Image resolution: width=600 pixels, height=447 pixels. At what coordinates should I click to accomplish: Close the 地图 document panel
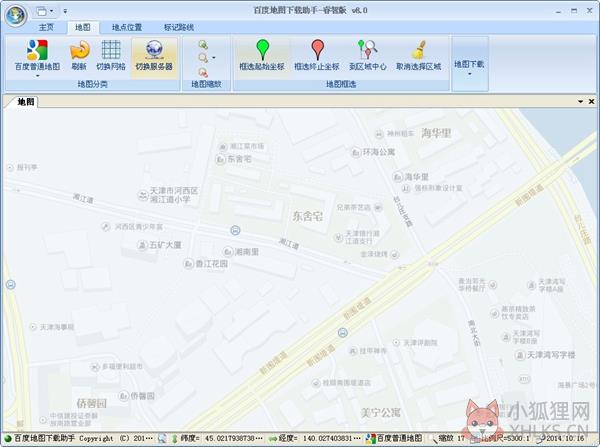591,101
